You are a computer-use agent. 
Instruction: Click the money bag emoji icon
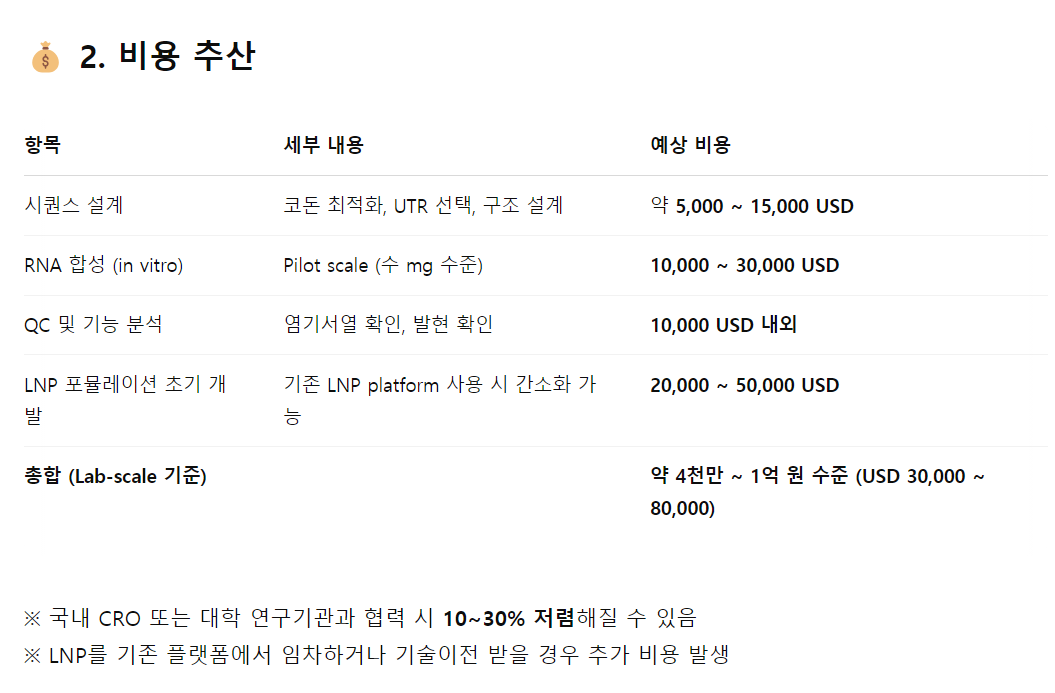tap(45, 57)
